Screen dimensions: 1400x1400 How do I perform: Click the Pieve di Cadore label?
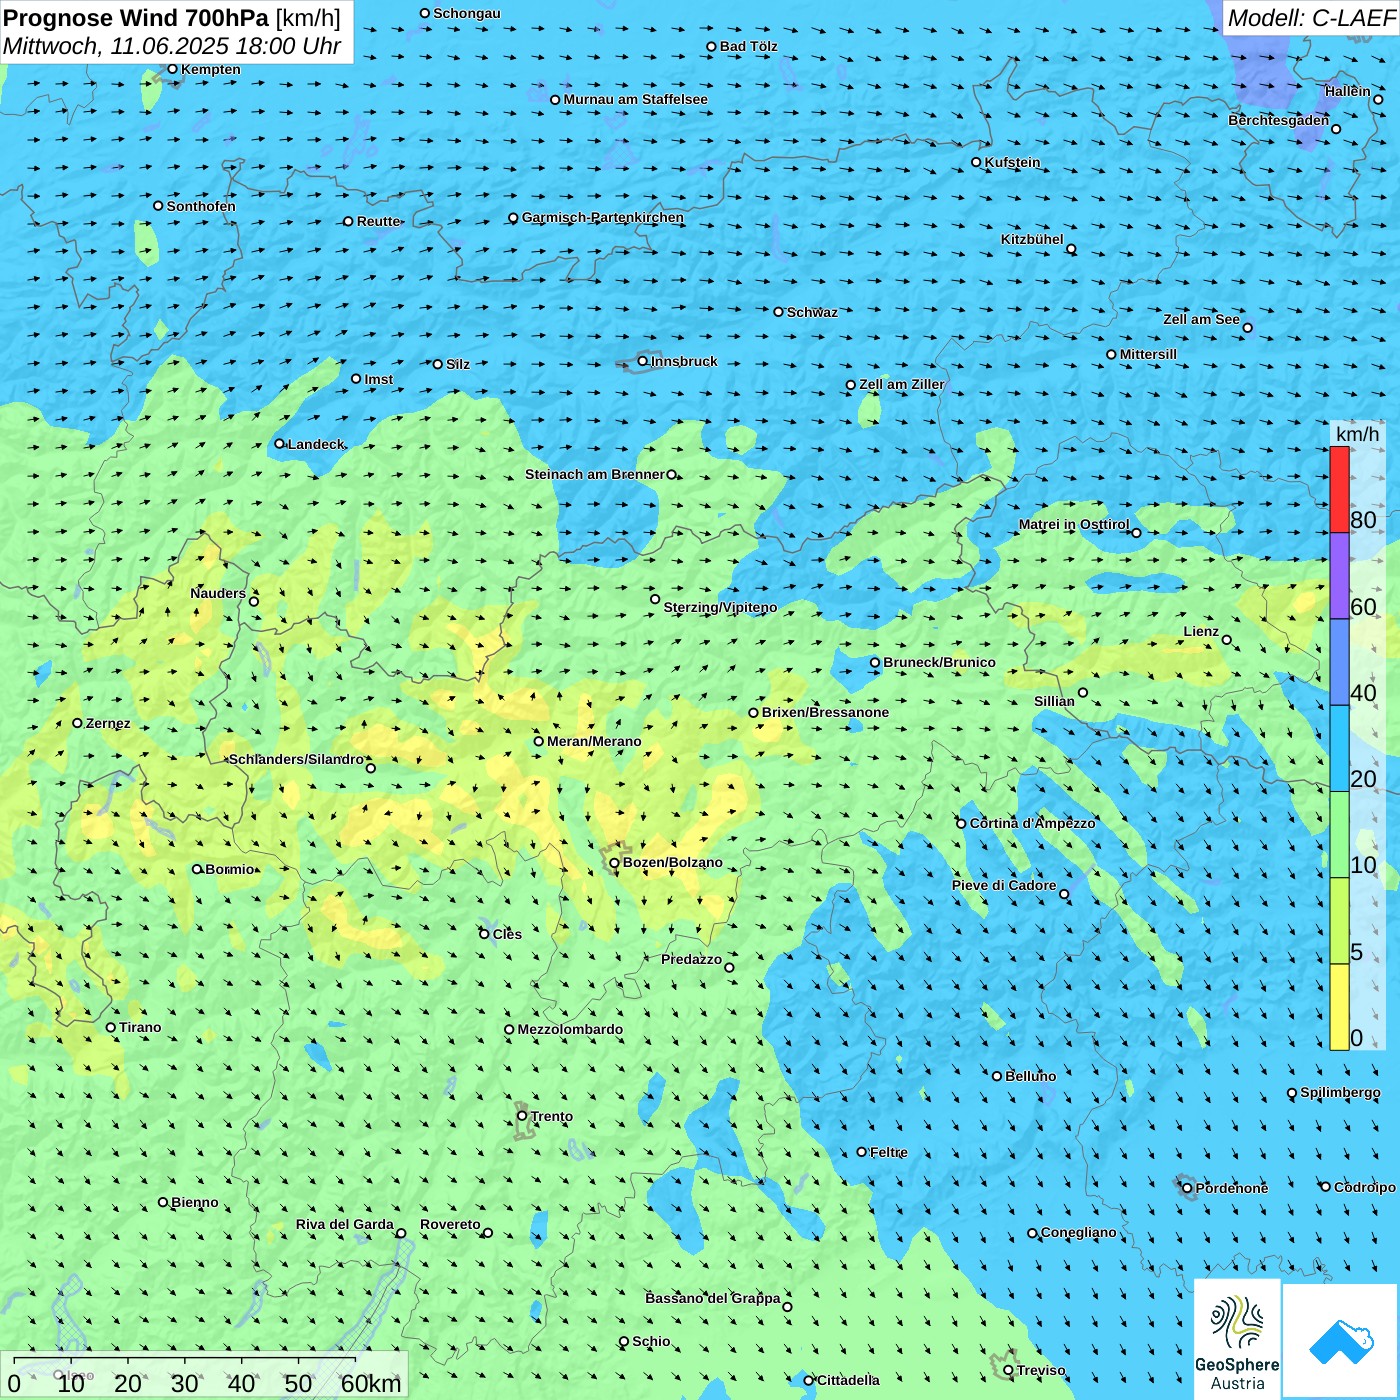pos(1004,885)
